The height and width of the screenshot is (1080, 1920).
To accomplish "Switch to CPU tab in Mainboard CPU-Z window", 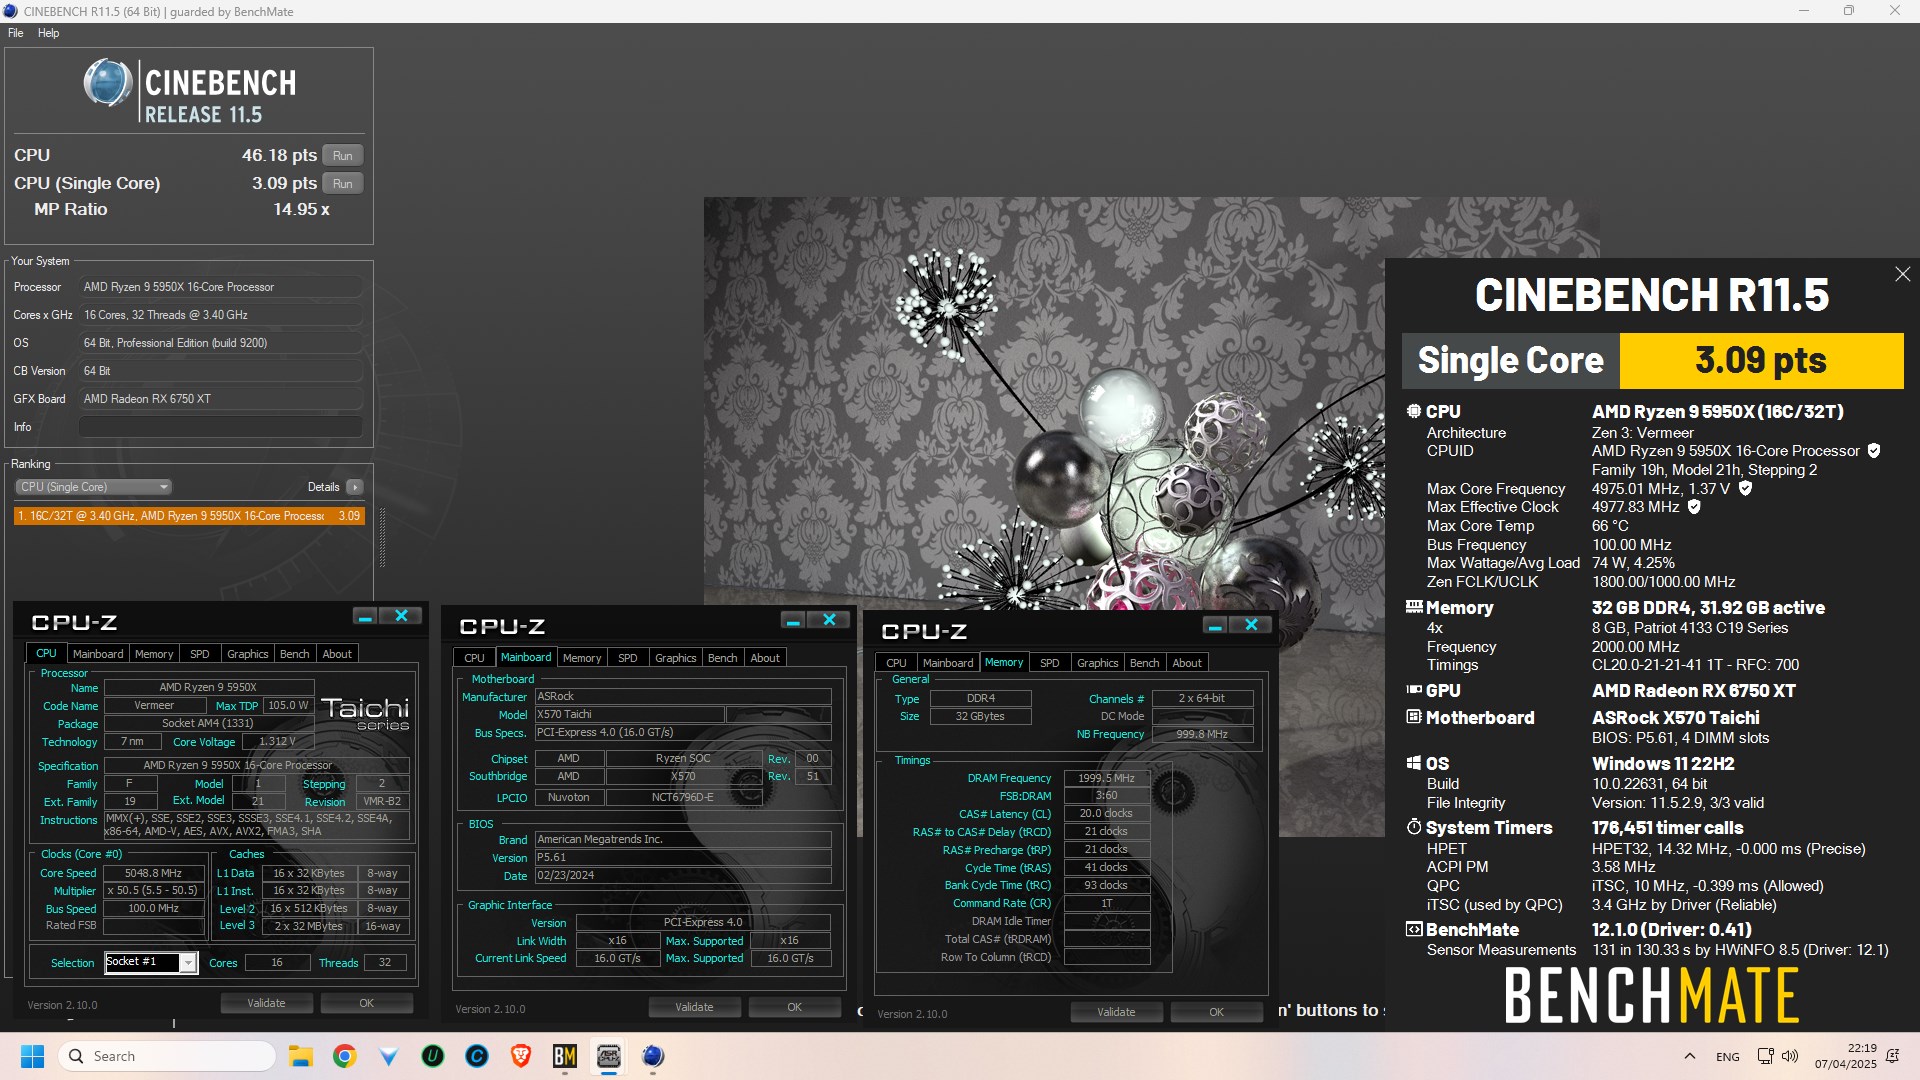I will coord(475,658).
